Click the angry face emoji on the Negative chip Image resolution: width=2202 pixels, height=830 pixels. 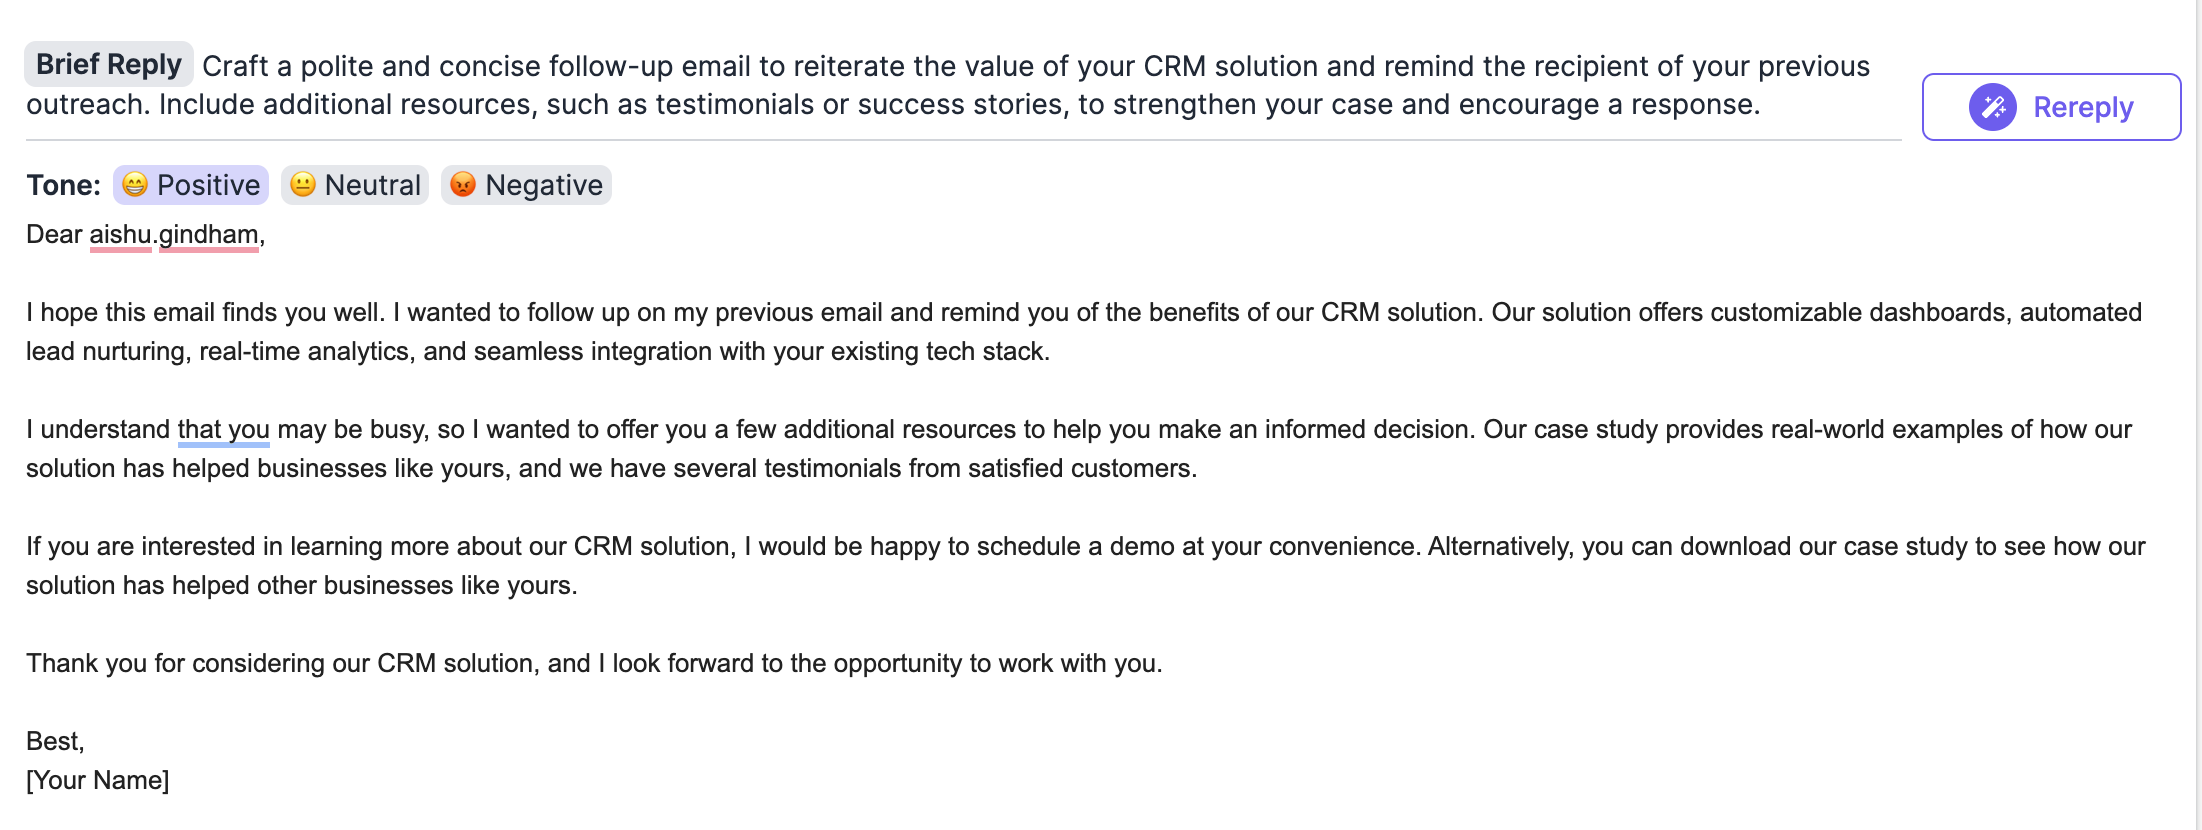(462, 184)
